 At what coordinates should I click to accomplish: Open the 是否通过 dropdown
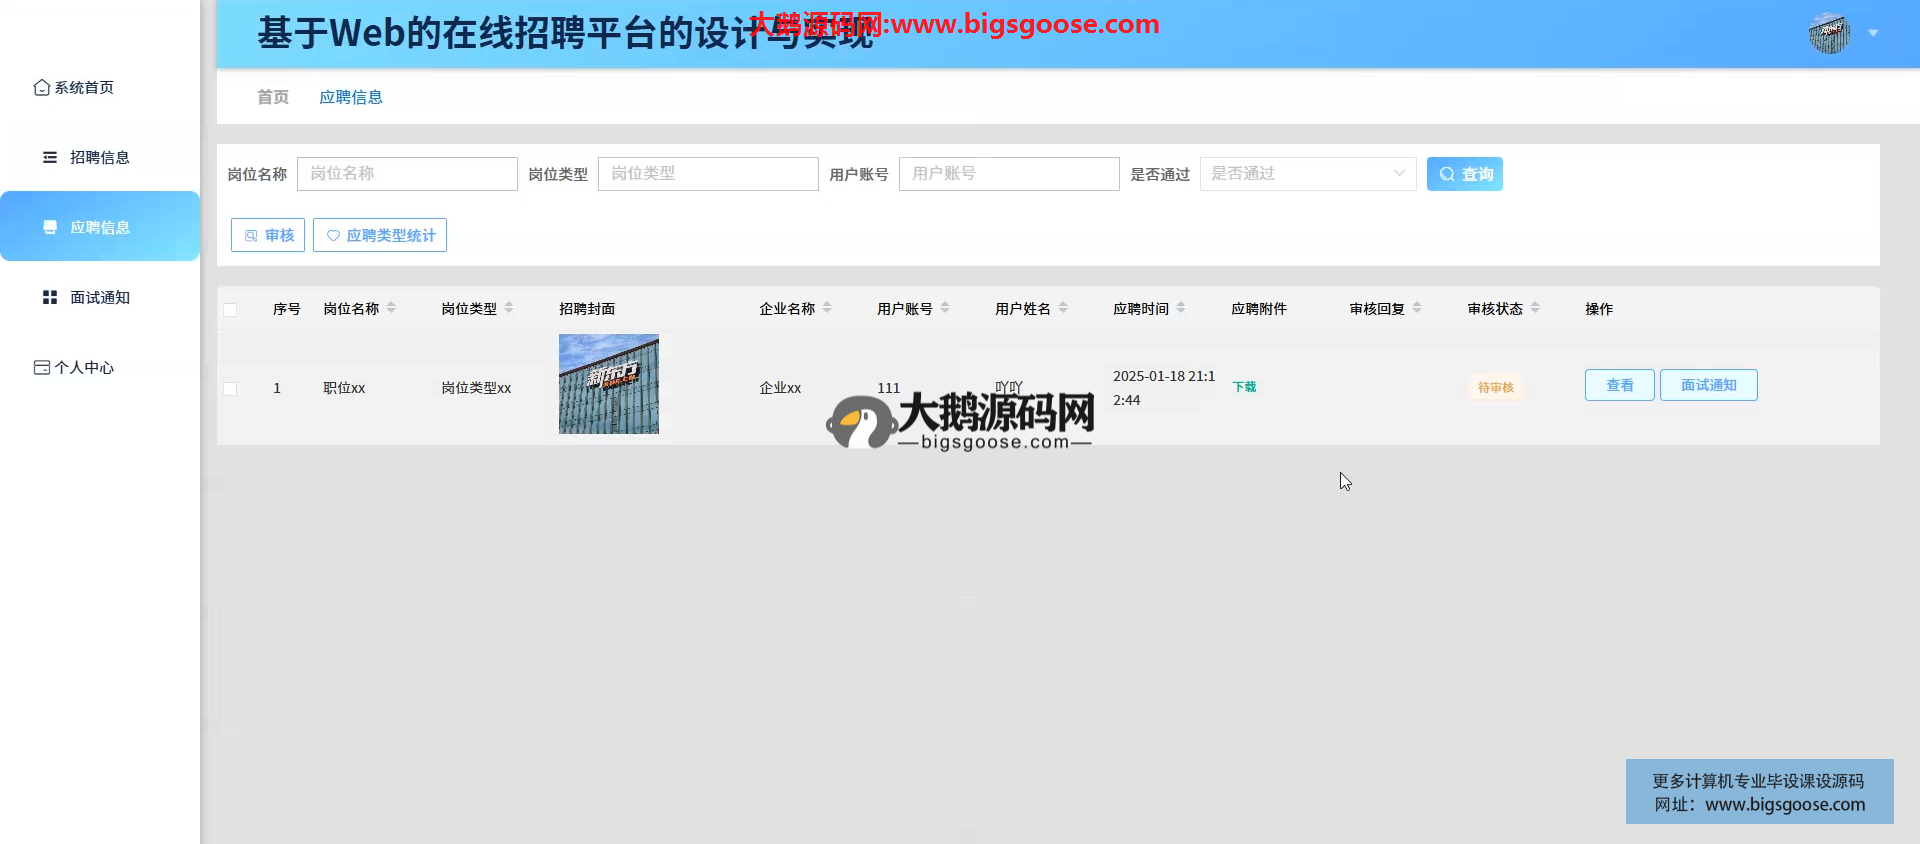coord(1307,174)
